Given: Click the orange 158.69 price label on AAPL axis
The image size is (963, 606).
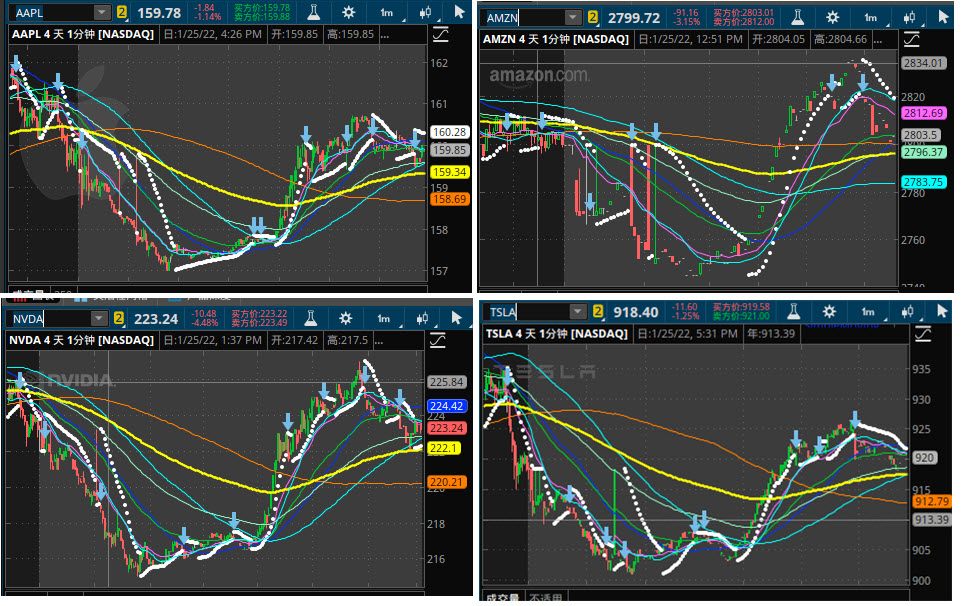Looking at the screenshot, I should coord(450,199).
